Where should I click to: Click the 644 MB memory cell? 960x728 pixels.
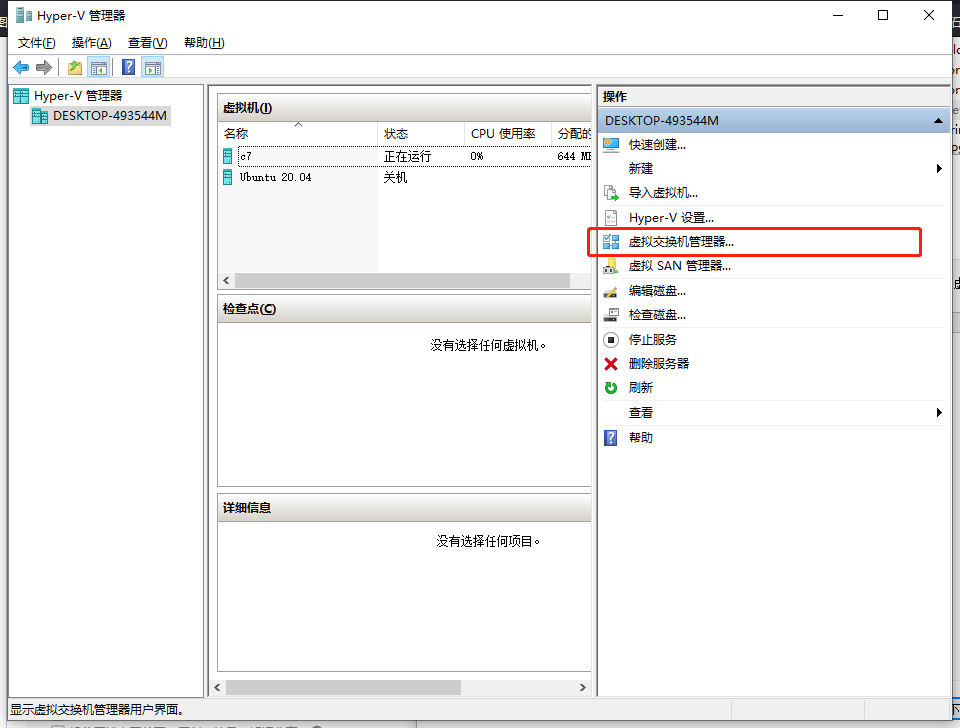pyautogui.click(x=574, y=157)
